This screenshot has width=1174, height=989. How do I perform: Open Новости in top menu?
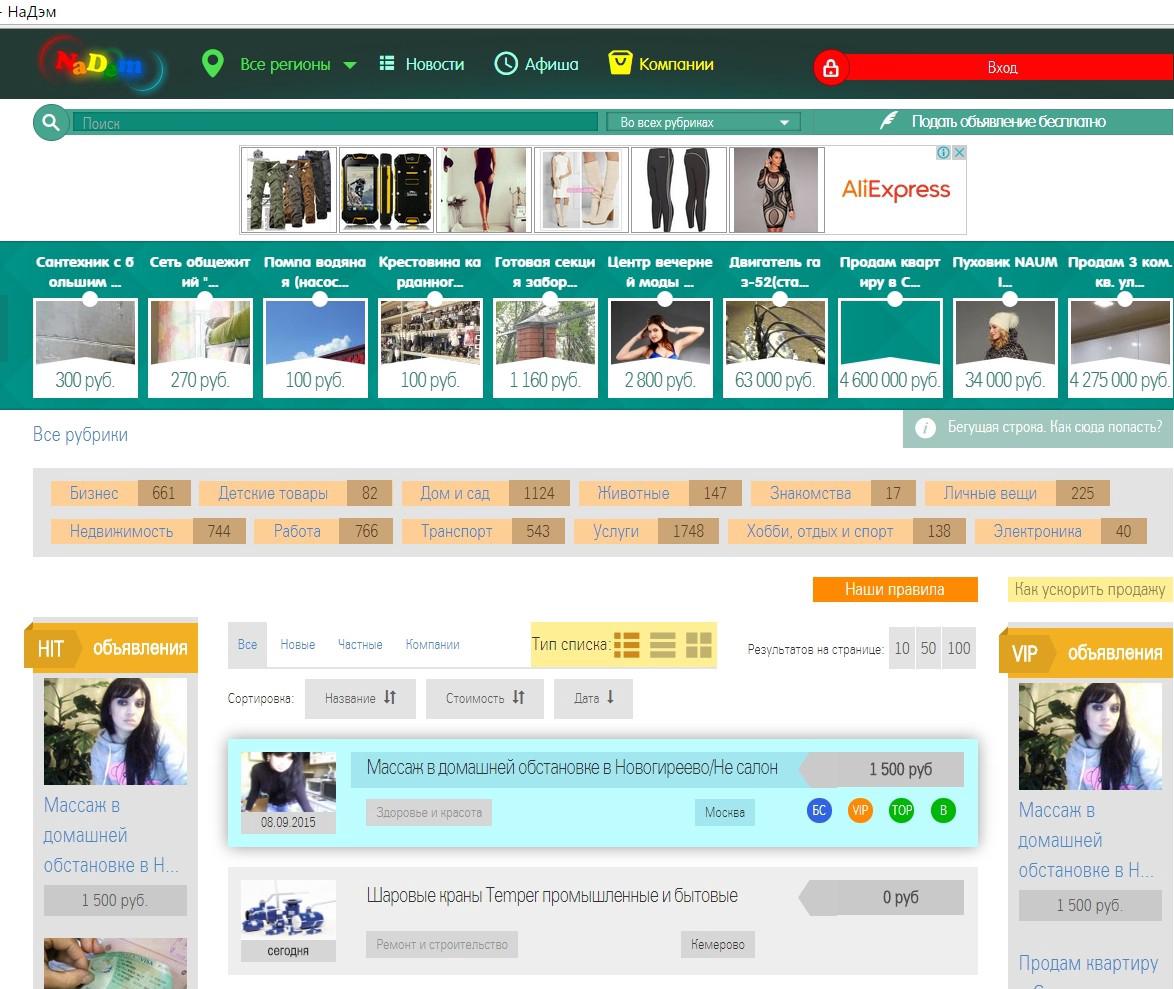435,64
